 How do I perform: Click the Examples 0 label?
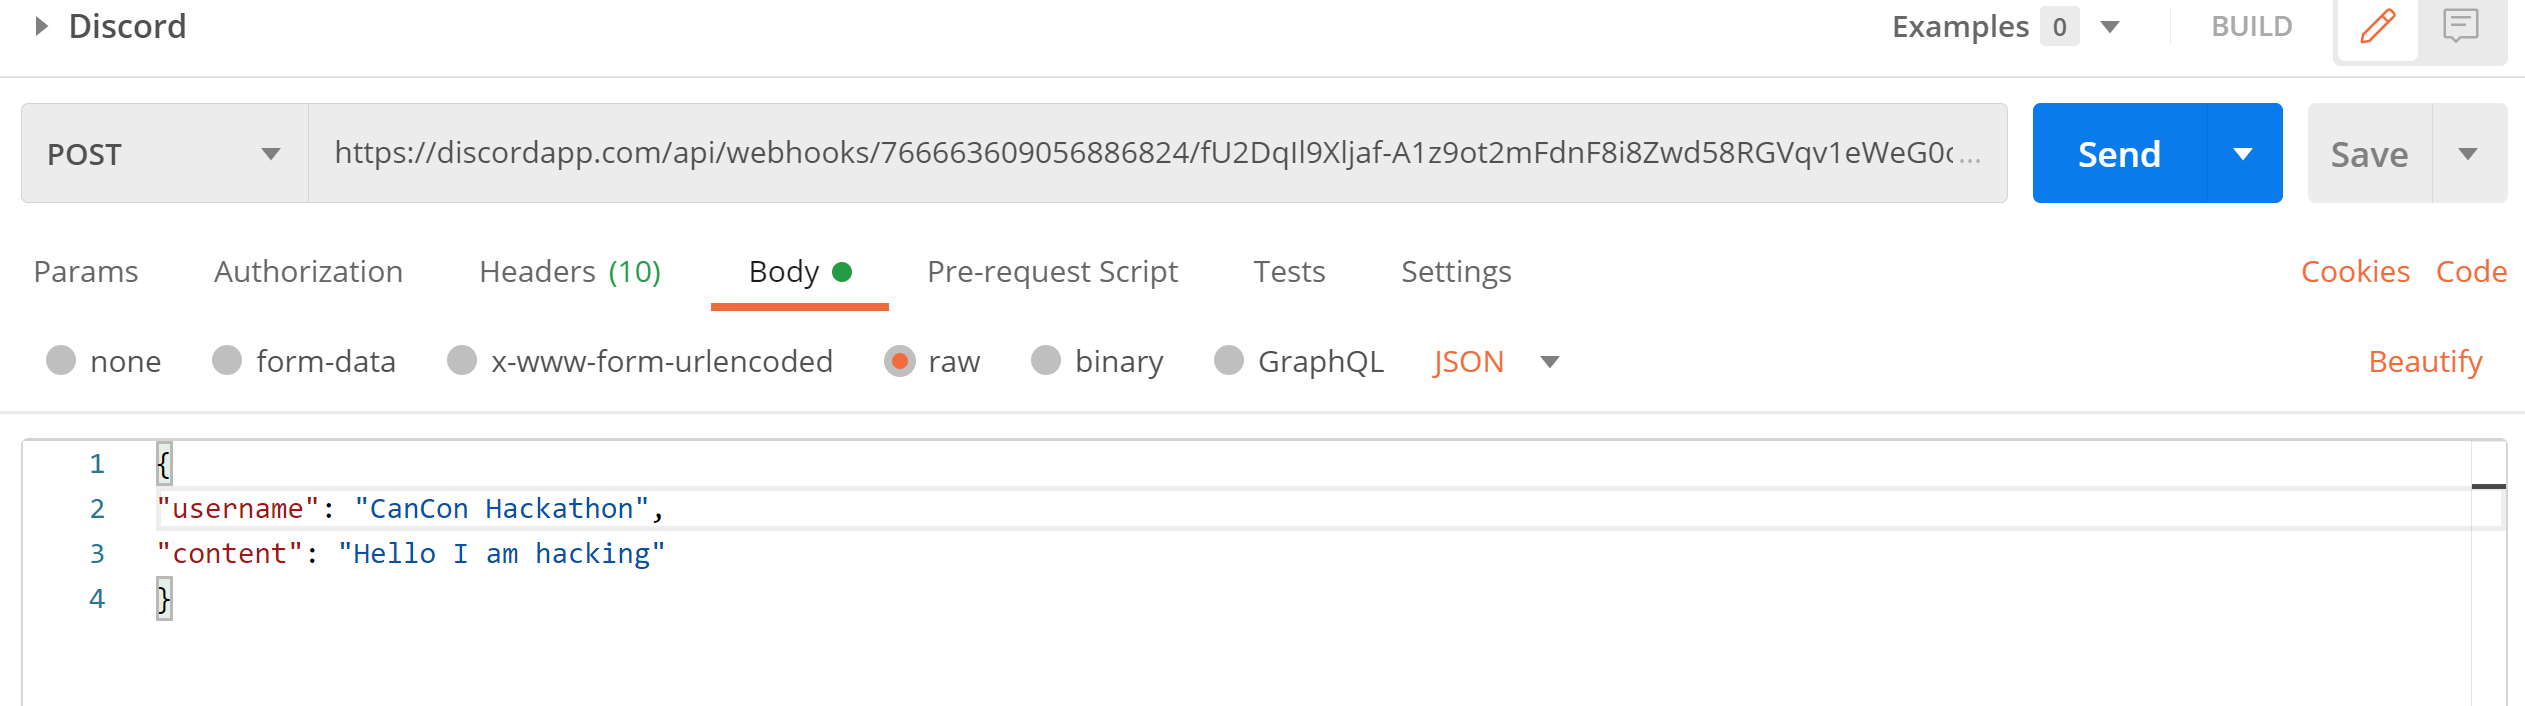1985,27
